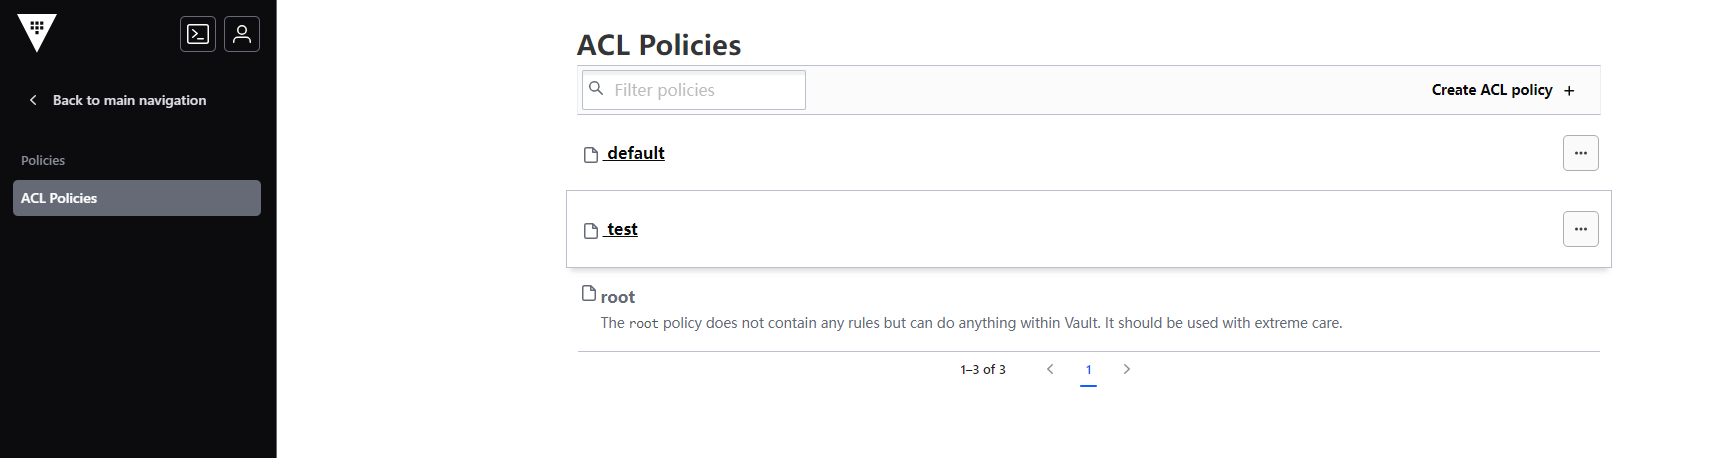The height and width of the screenshot is (458, 1719).
Task: Select page 1 in pagination
Action: 1088,369
